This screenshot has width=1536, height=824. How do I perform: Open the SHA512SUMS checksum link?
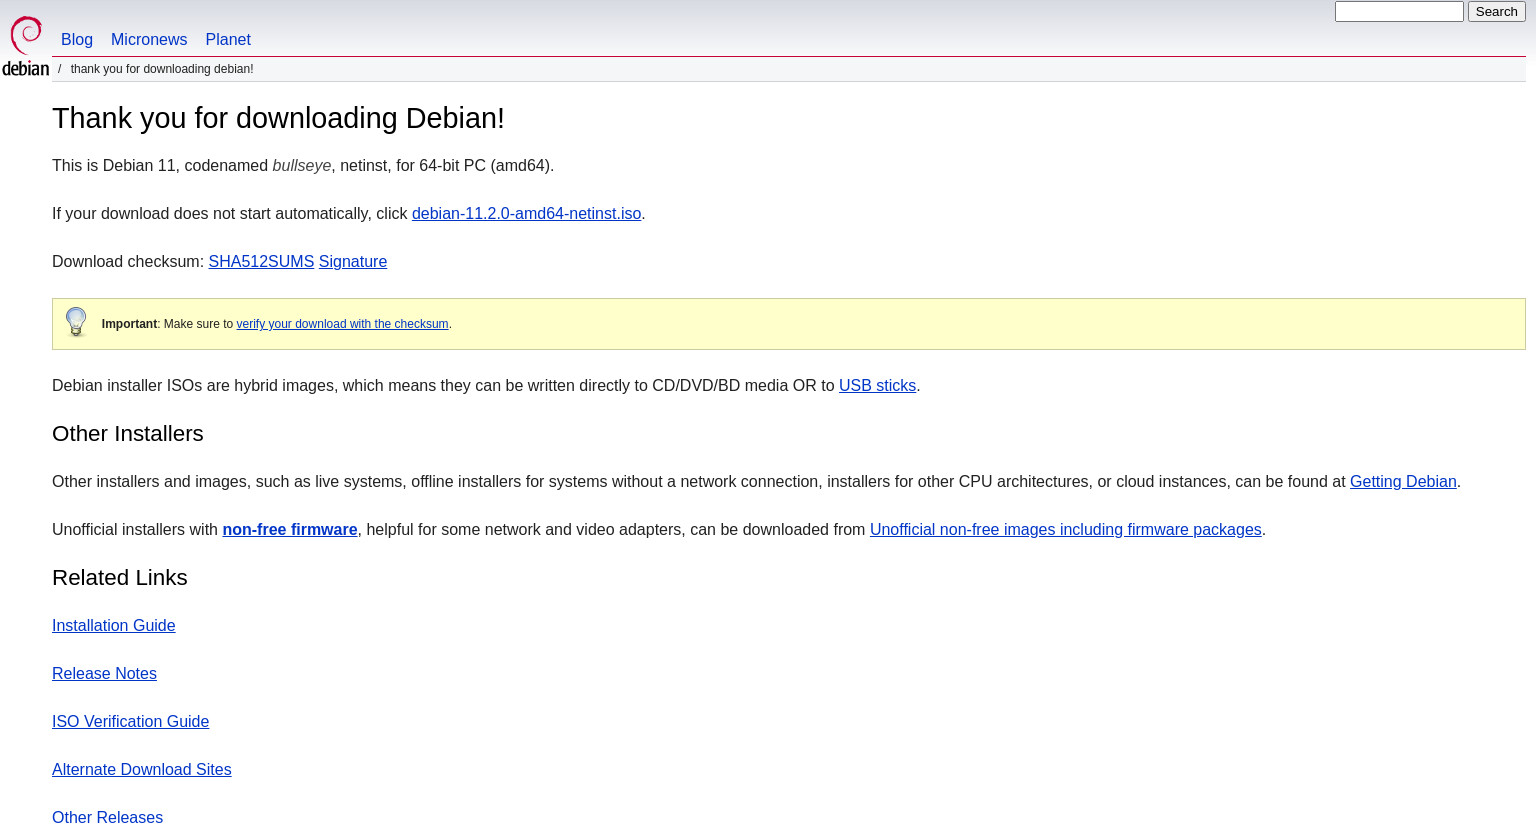[x=261, y=261]
